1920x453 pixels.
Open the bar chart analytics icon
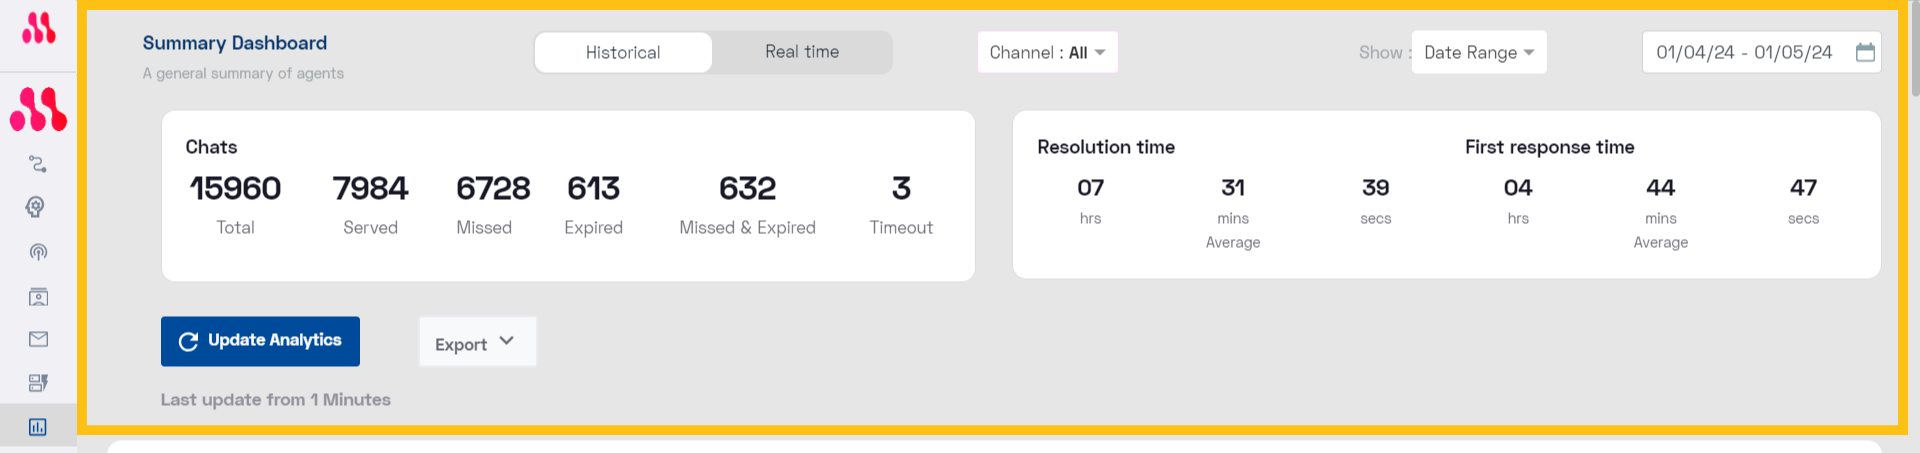click(x=38, y=427)
